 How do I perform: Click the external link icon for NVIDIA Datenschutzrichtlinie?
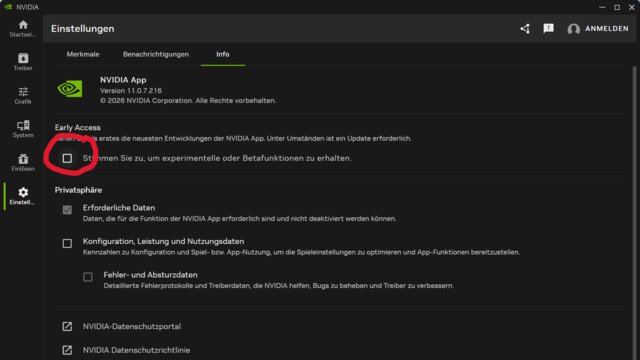(67, 350)
